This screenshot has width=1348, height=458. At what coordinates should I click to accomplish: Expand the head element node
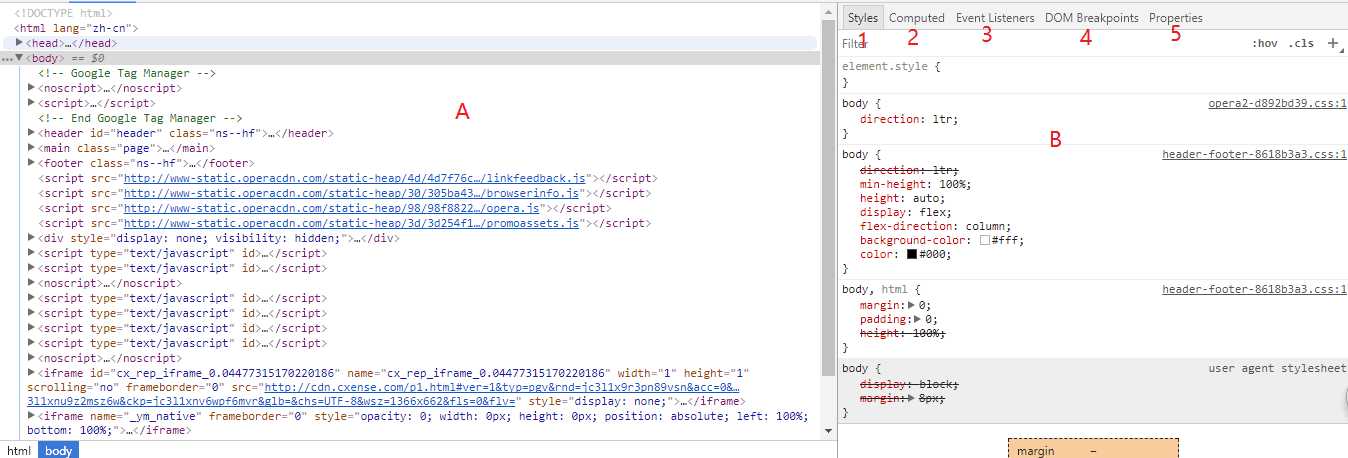(x=20, y=44)
